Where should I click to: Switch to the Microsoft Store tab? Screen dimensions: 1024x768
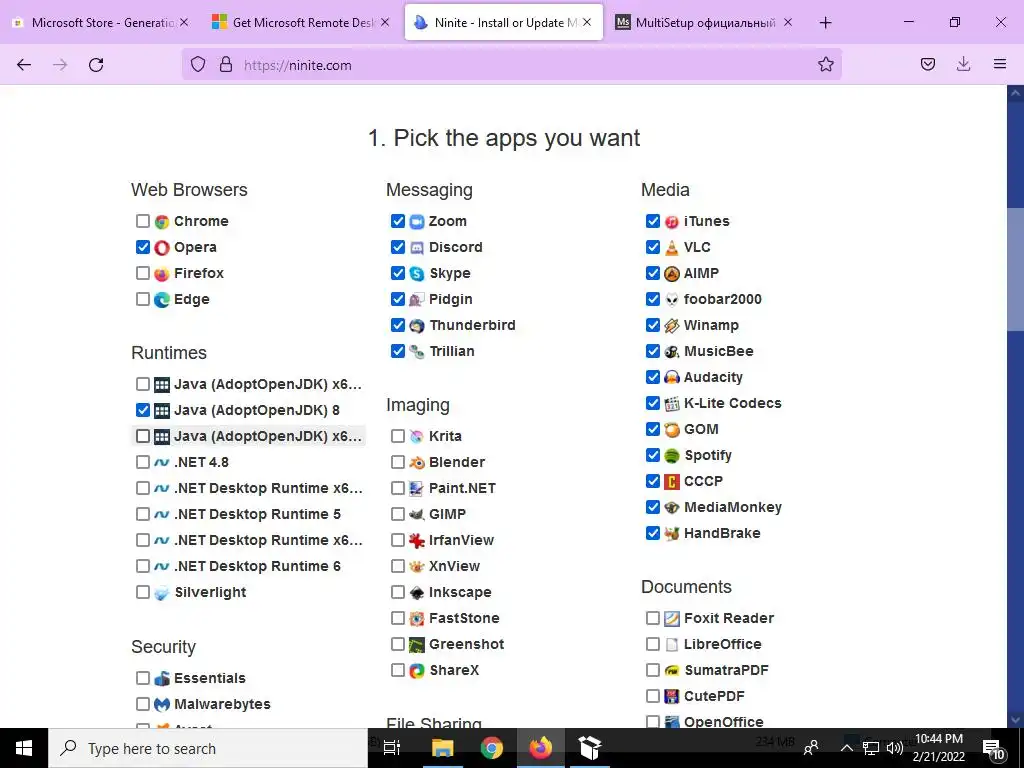coord(101,22)
